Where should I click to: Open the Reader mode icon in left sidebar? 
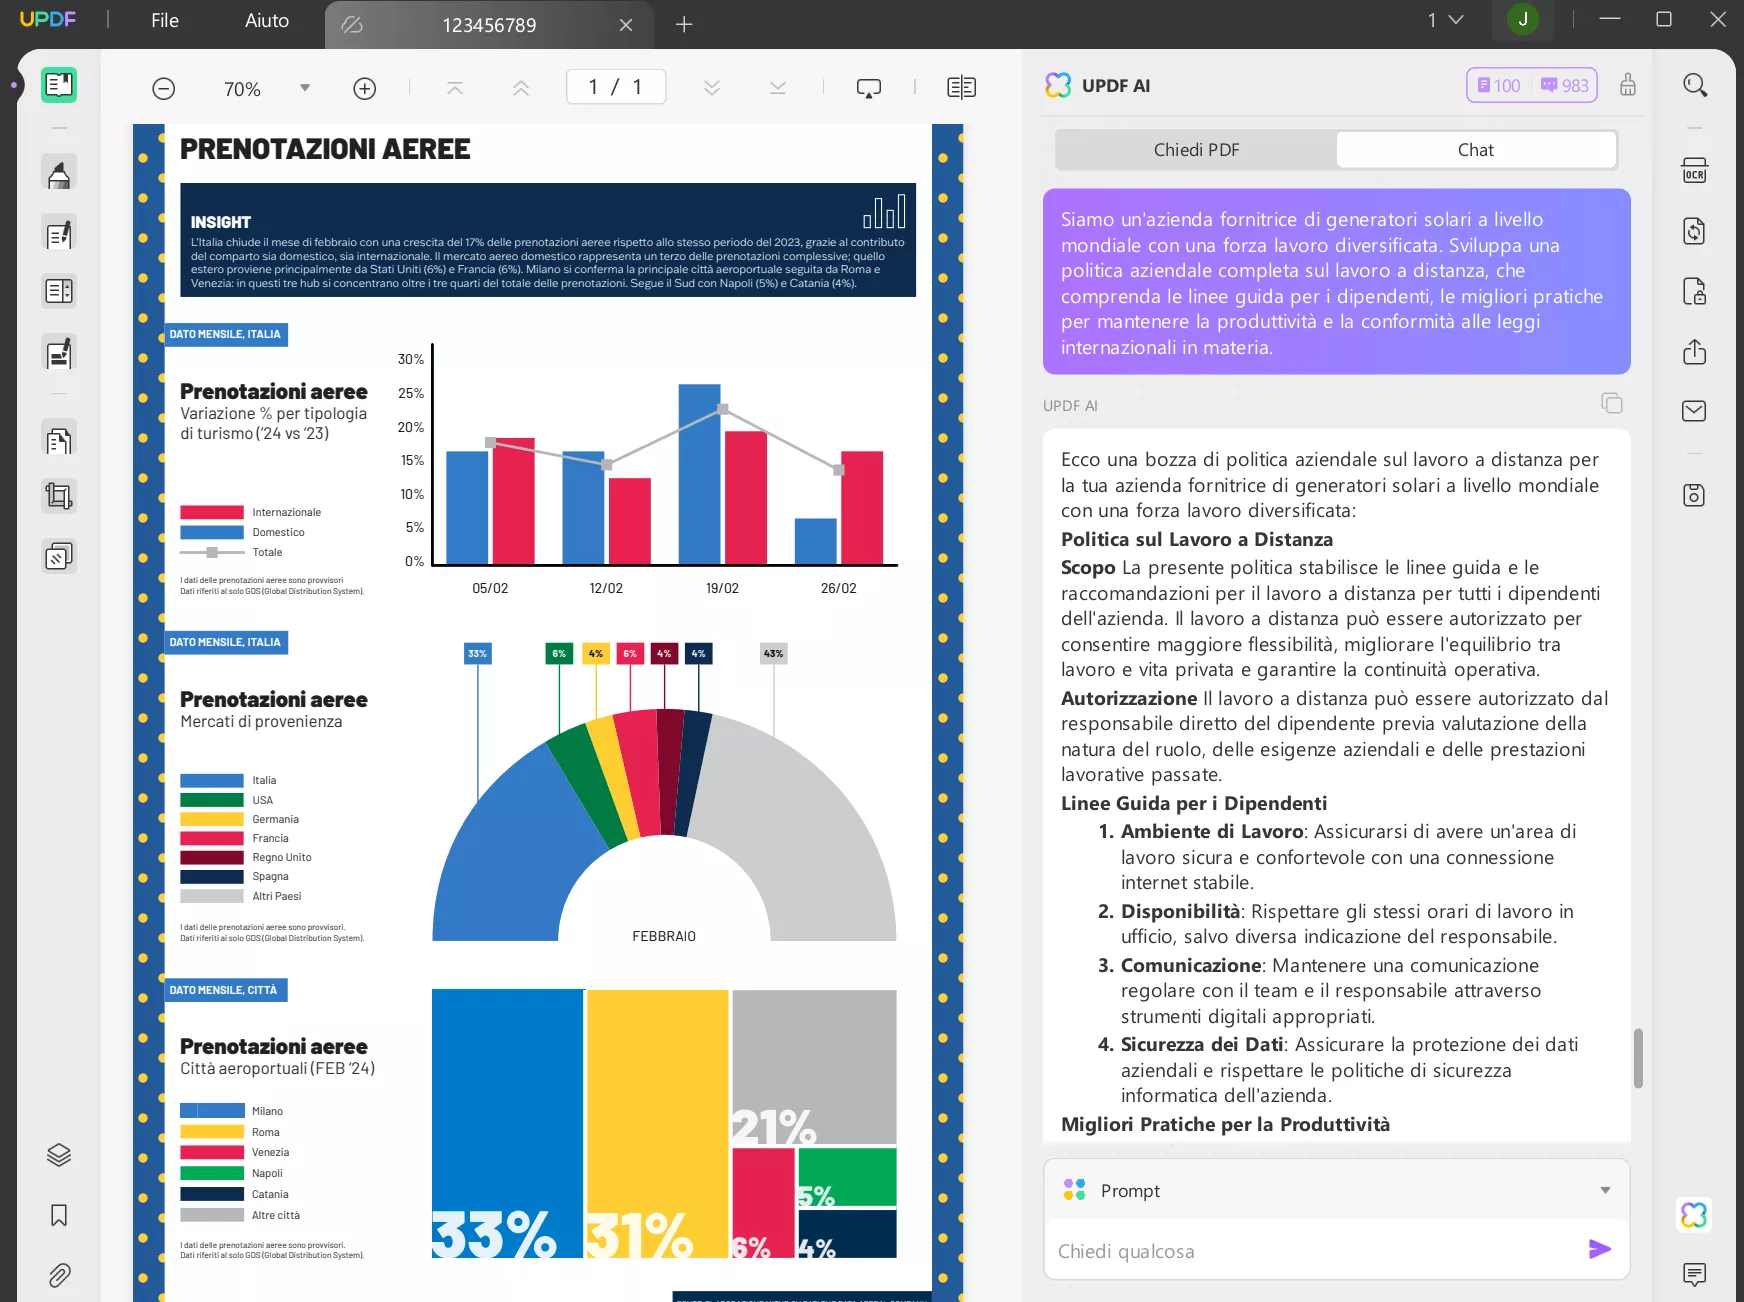[59, 85]
